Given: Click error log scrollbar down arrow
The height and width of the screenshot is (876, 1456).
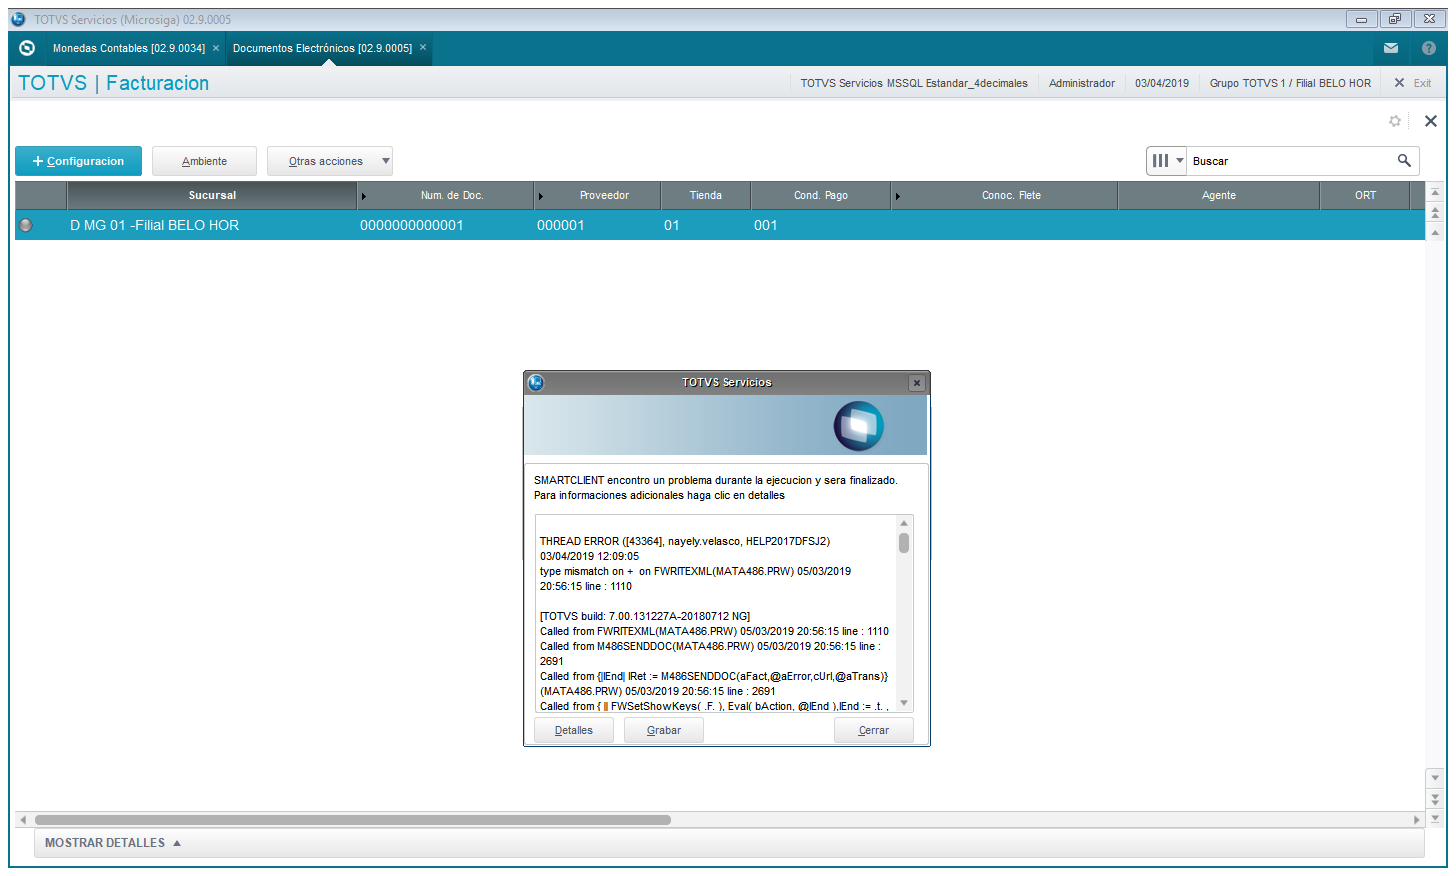Looking at the screenshot, I should click(904, 703).
